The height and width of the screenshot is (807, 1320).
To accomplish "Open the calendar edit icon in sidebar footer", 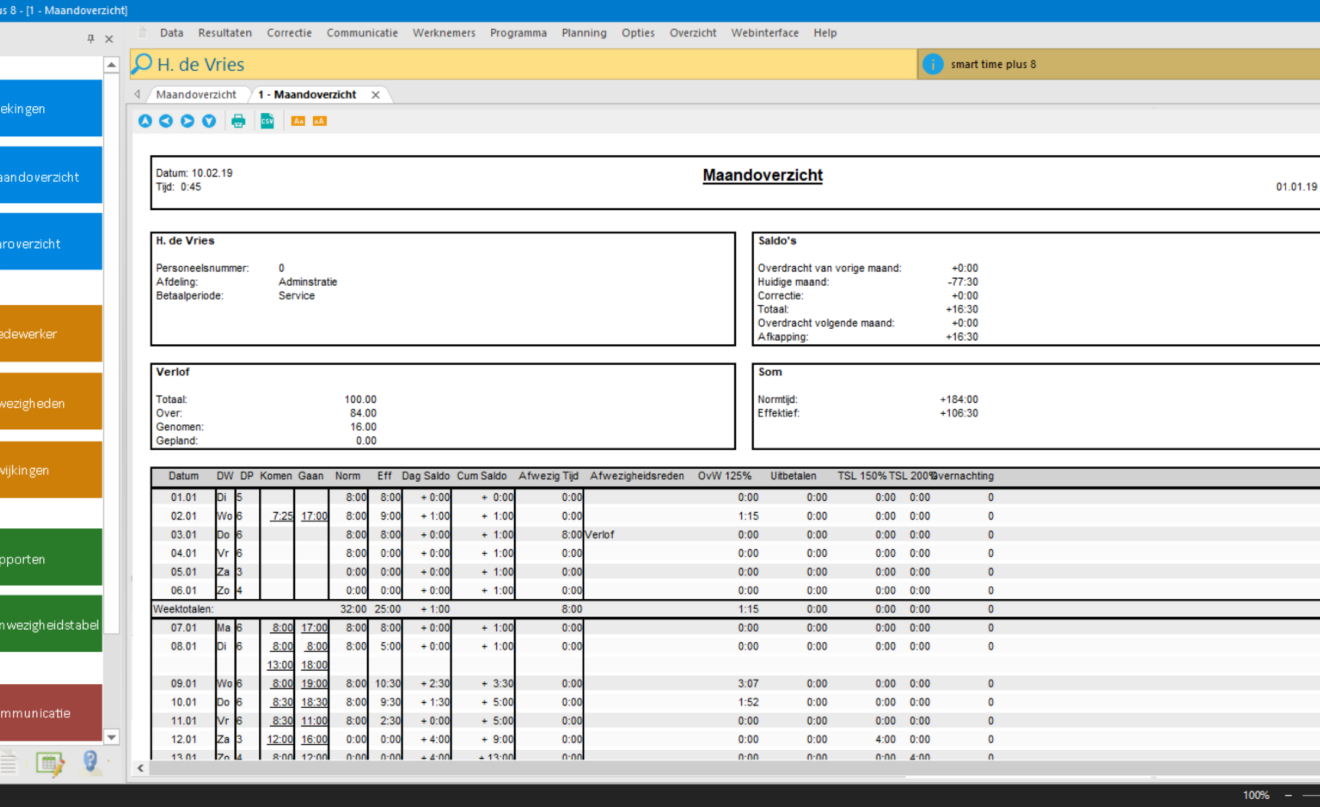I will (x=49, y=763).
